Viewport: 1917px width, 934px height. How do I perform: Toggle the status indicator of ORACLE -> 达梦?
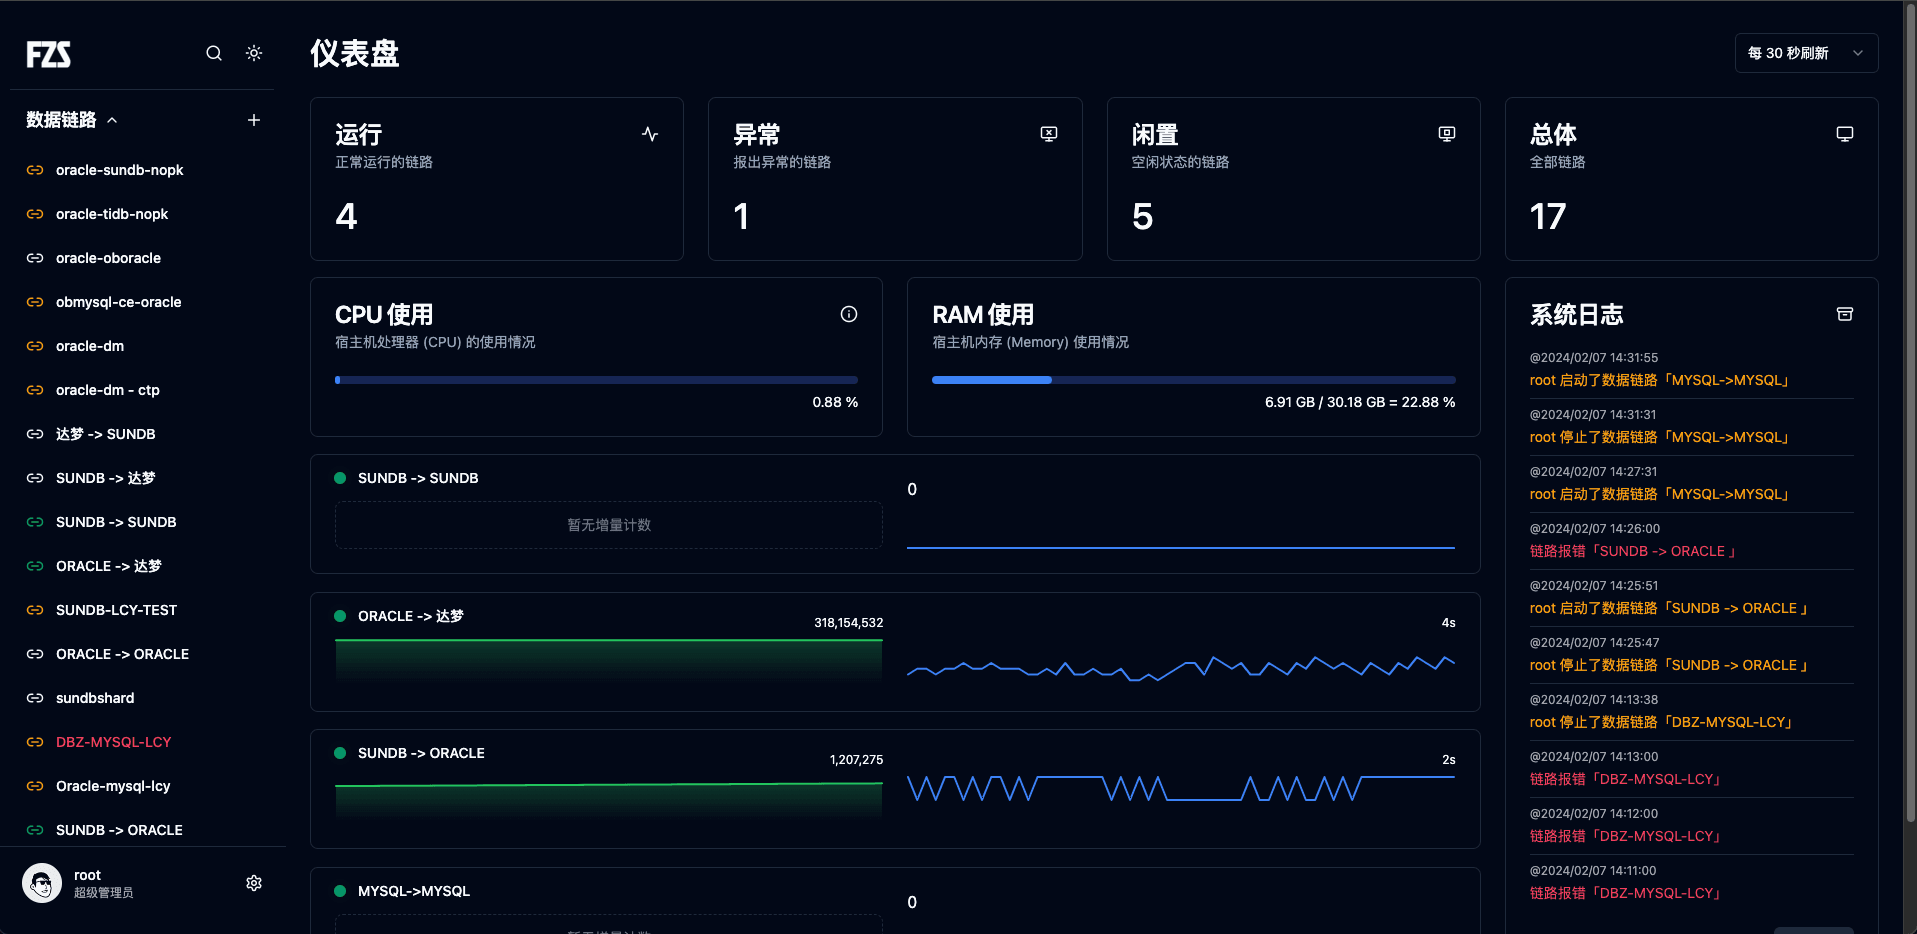pos(340,615)
